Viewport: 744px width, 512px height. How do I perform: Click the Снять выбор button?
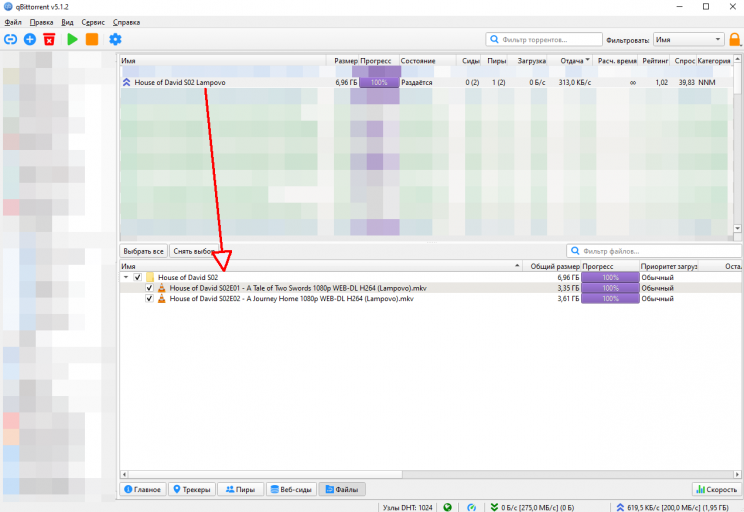[194, 251]
